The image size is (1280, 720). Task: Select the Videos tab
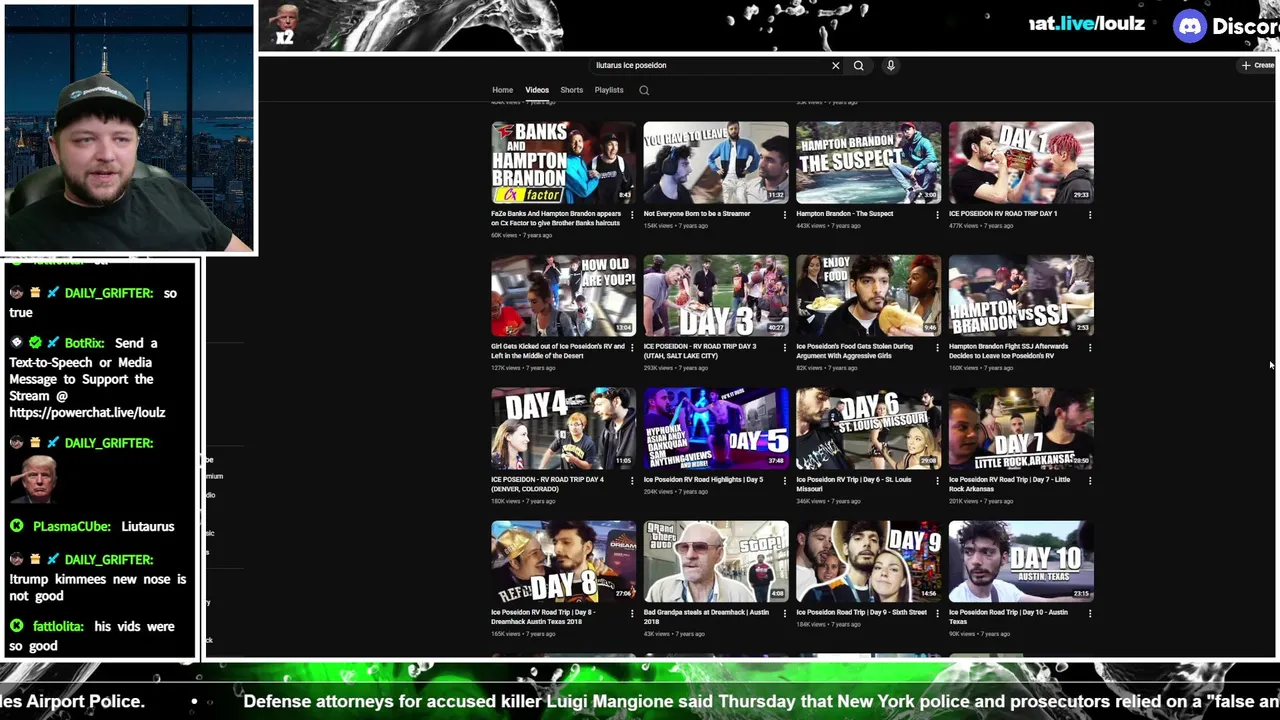tap(537, 90)
